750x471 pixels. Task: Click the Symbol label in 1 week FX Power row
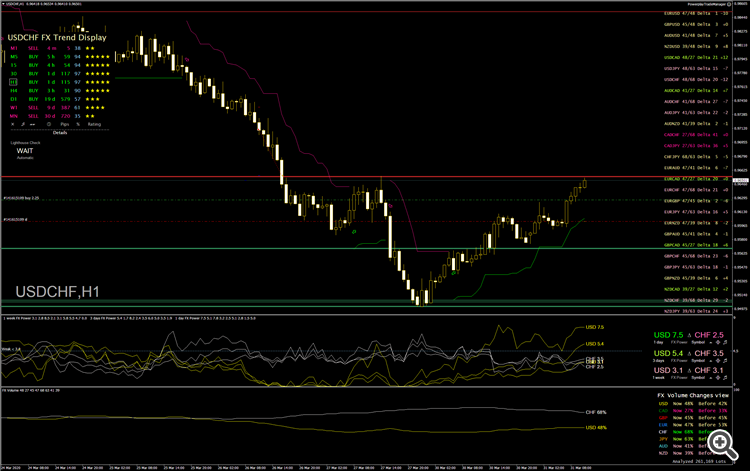click(698, 378)
